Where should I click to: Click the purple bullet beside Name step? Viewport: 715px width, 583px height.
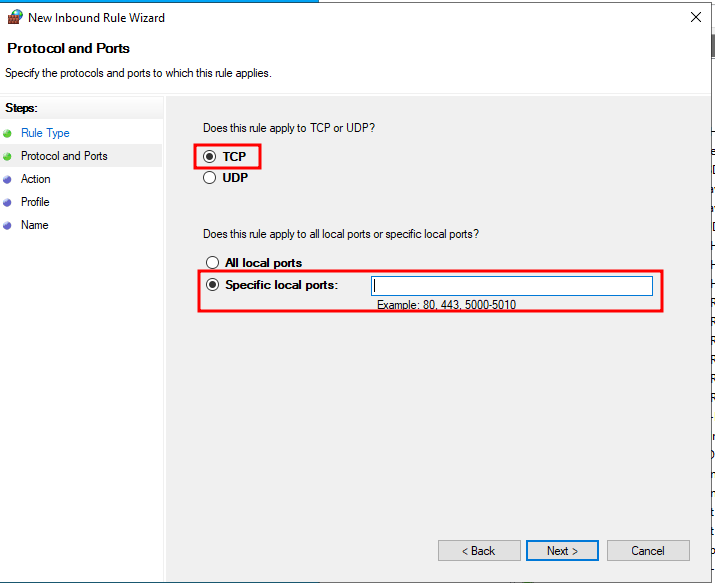(7, 226)
